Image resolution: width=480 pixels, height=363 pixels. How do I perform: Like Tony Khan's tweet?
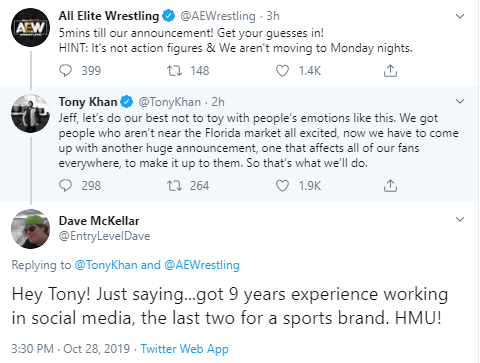(x=282, y=186)
